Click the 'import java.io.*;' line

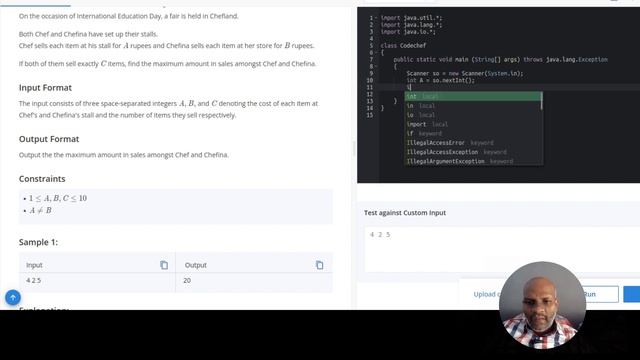(408, 32)
